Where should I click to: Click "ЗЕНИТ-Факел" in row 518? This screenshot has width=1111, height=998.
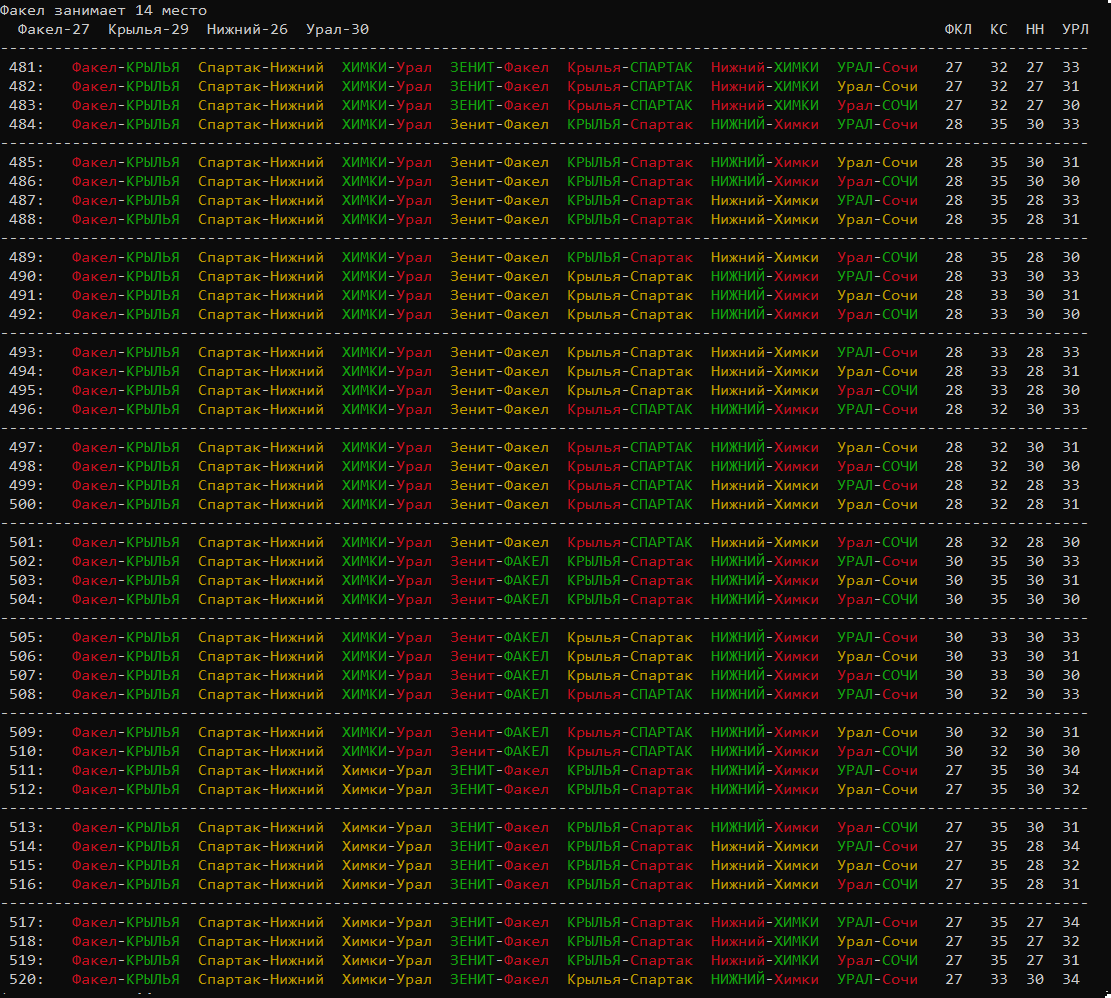500,941
